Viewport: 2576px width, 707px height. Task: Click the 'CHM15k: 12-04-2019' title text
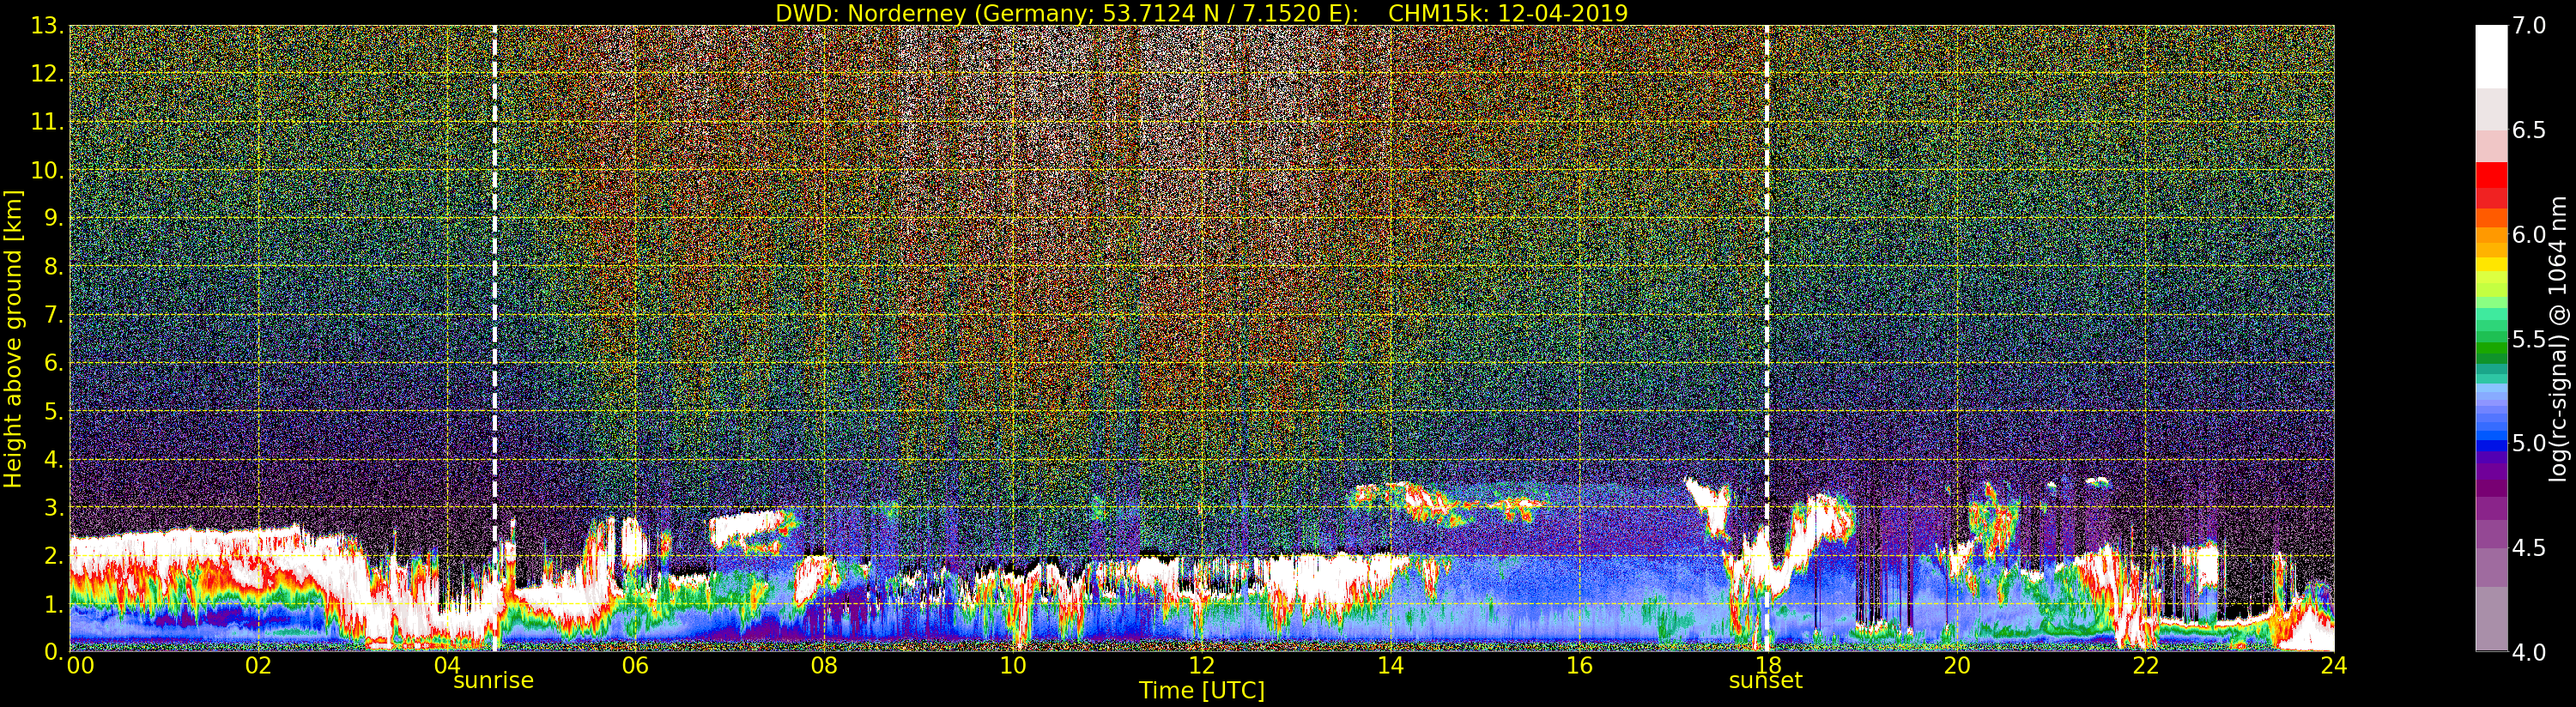click(1508, 13)
